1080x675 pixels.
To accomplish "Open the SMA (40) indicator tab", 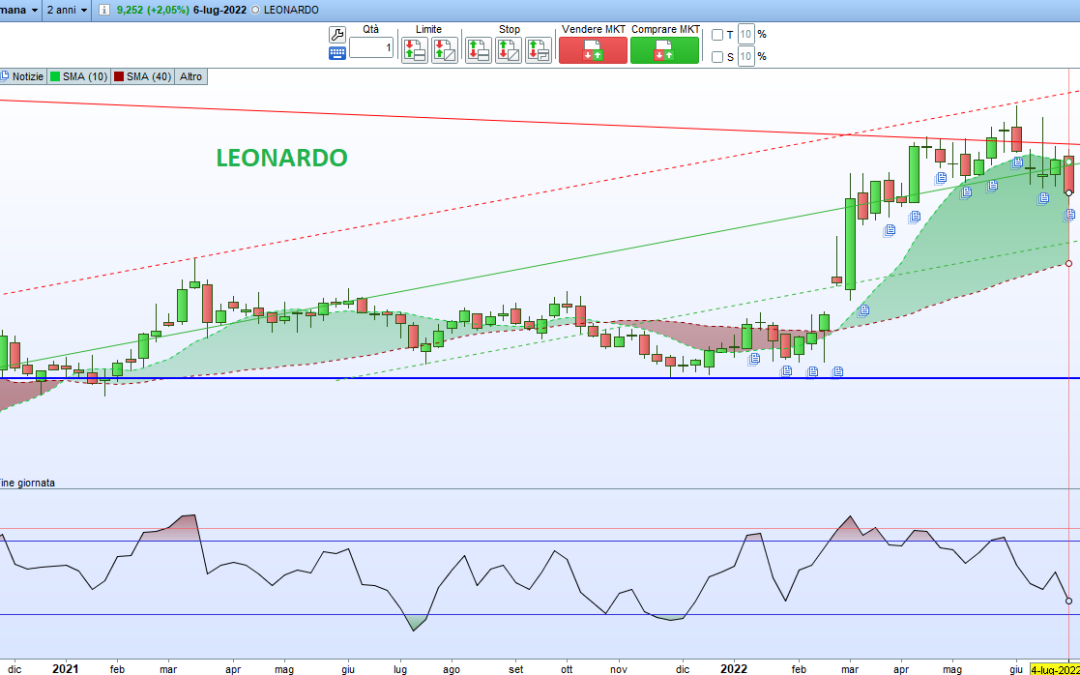I will click(x=143, y=76).
